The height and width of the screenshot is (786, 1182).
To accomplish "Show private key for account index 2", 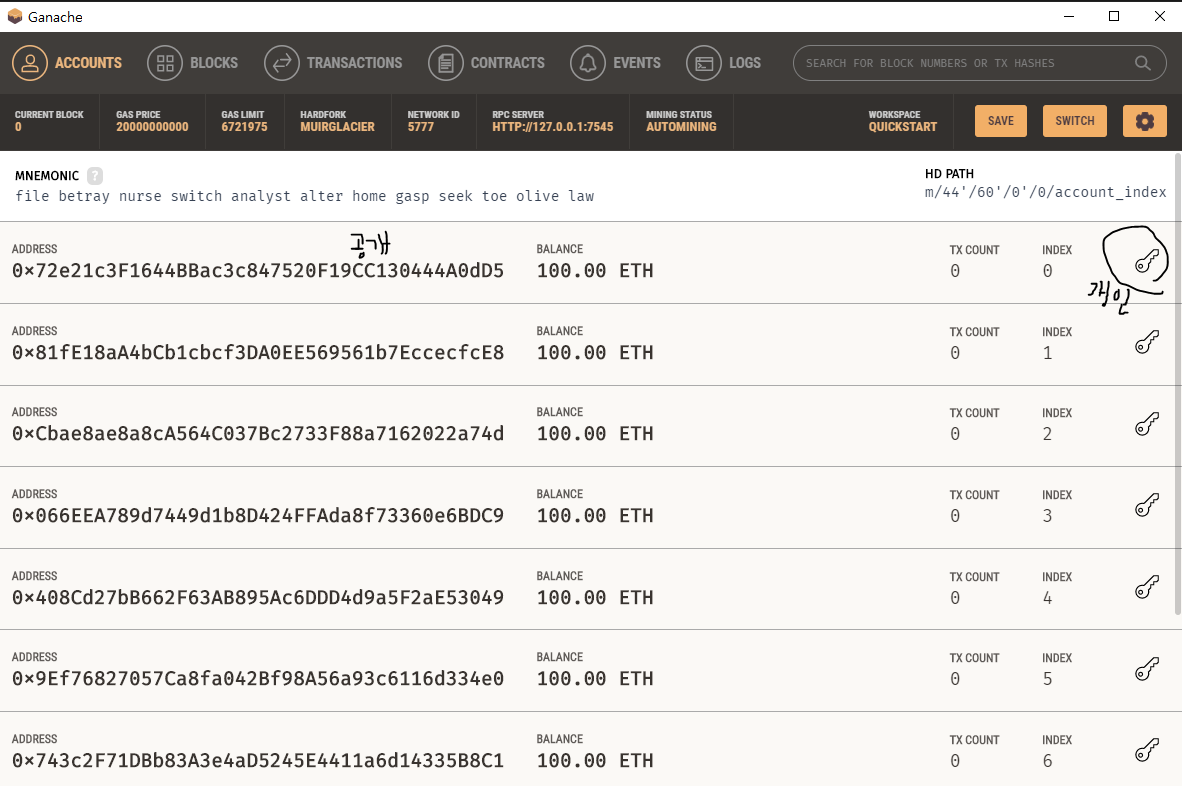I will (1147, 424).
